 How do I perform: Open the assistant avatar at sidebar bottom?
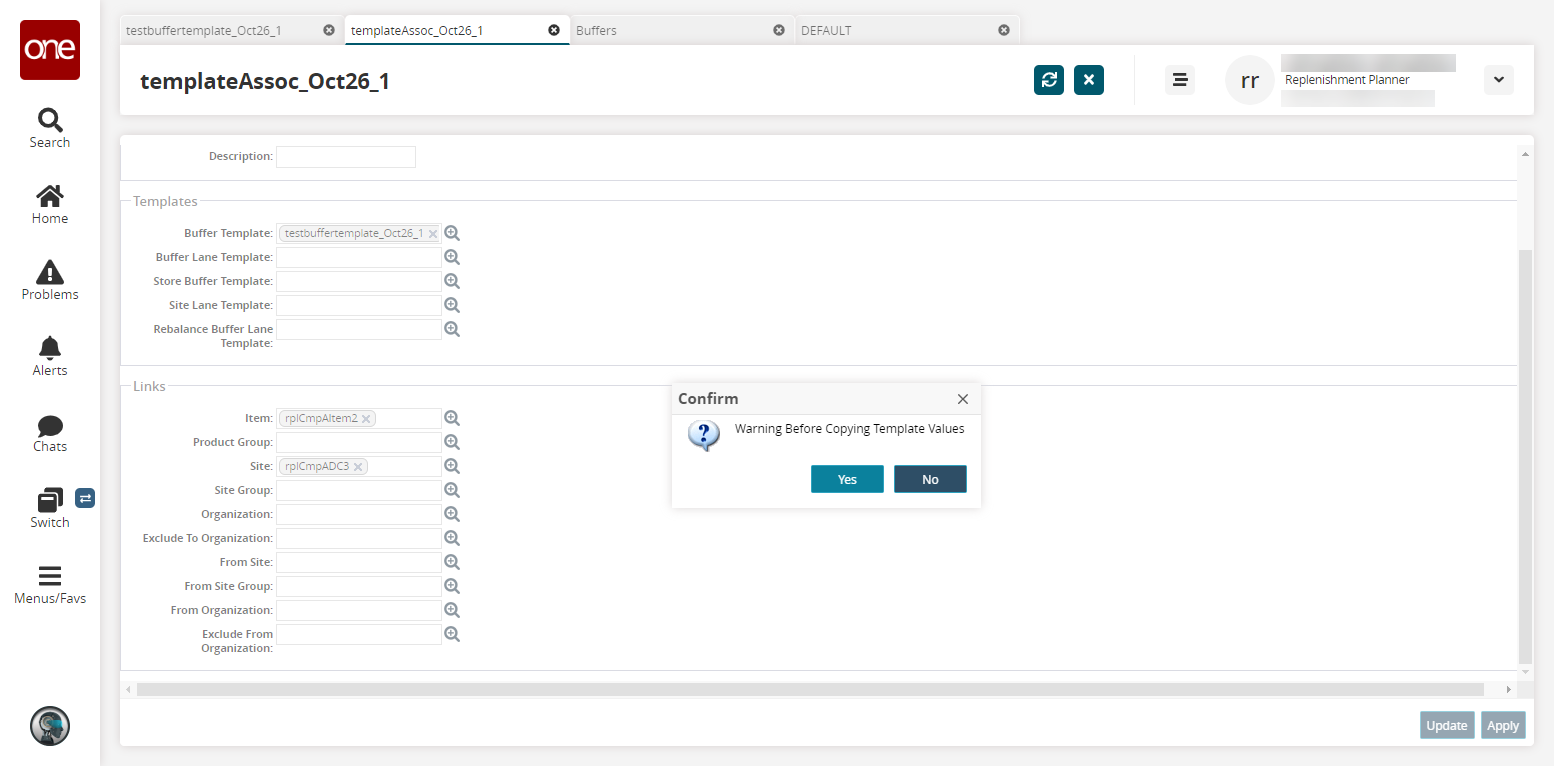[x=50, y=726]
